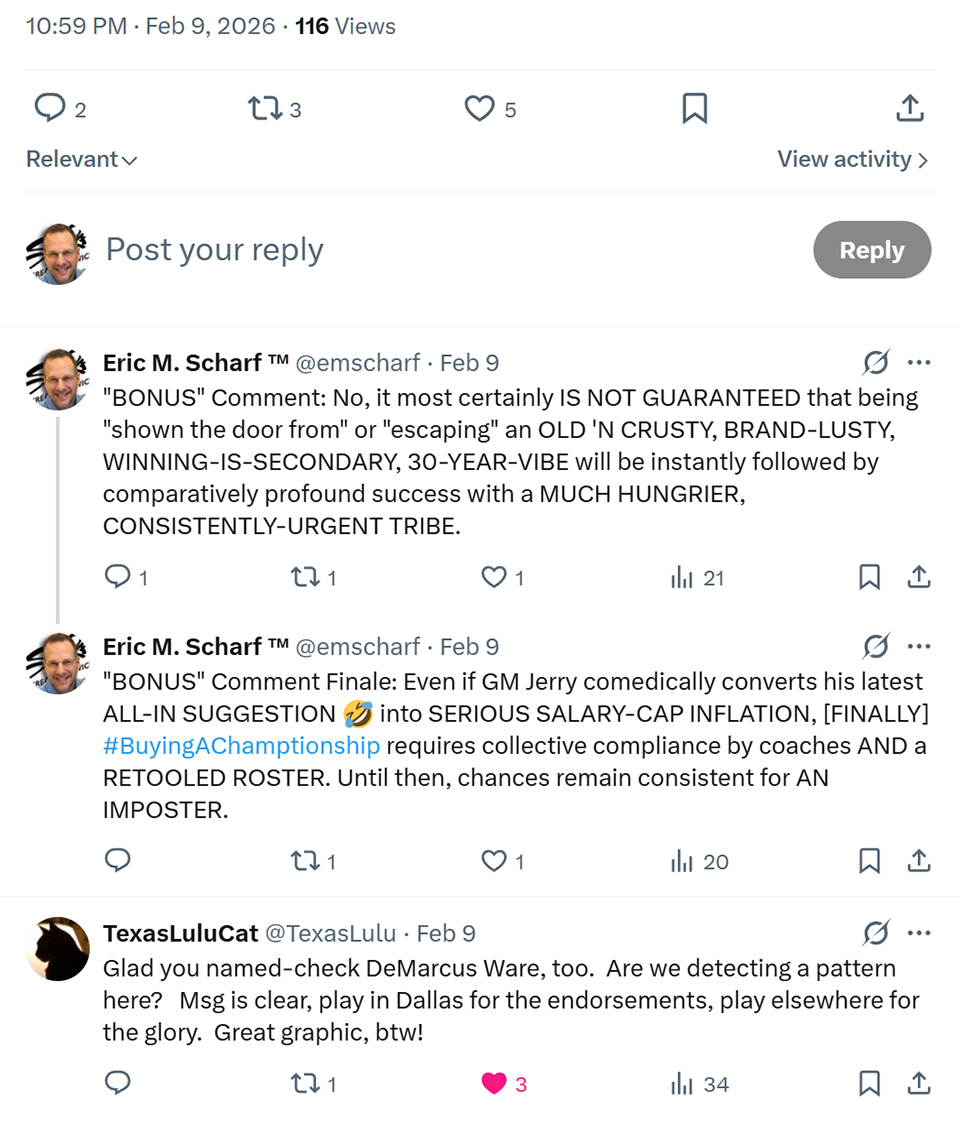
Task: Open TexasLuluCat's black cat avatar
Action: click(x=58, y=948)
